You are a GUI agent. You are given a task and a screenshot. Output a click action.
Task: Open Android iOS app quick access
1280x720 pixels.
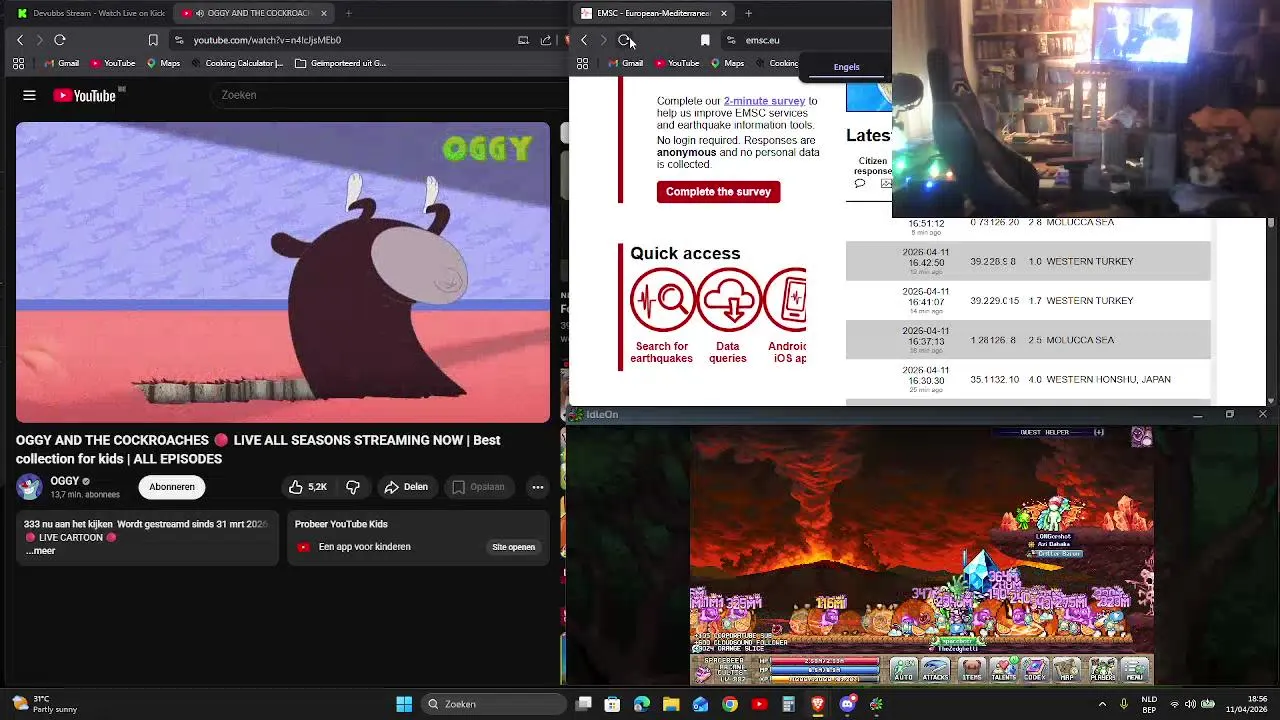(786, 316)
